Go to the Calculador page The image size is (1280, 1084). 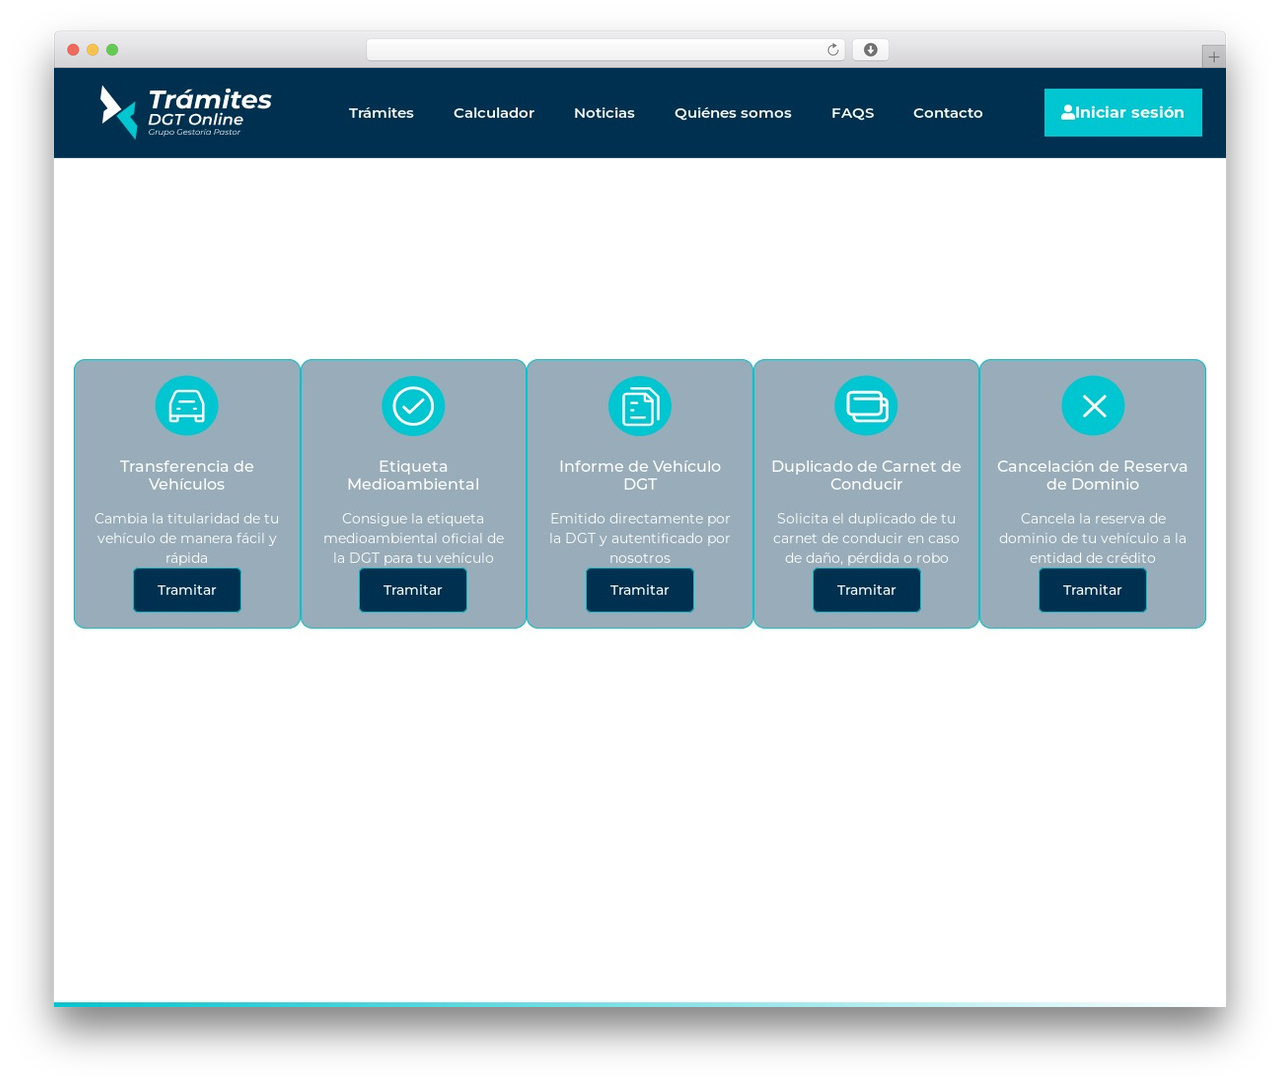point(494,113)
